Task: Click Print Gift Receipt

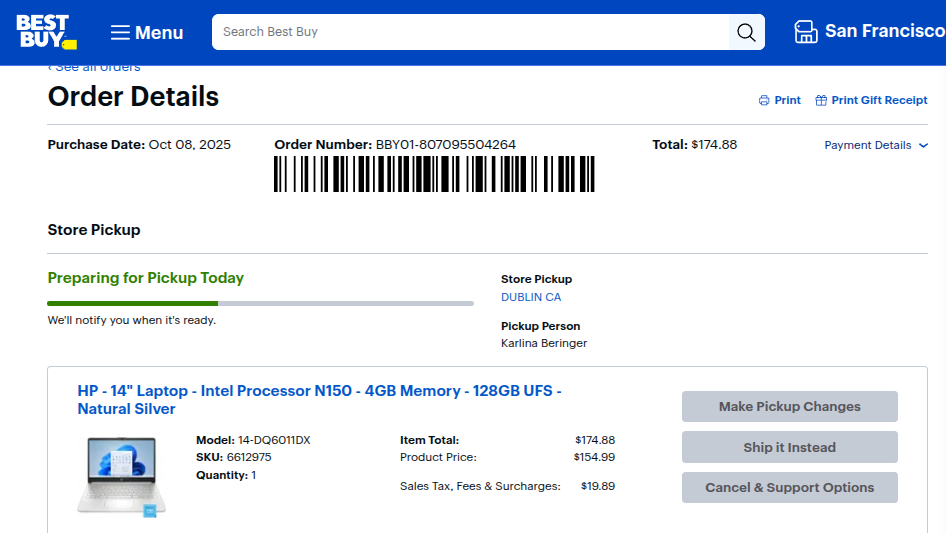Action: pyautogui.click(x=871, y=100)
